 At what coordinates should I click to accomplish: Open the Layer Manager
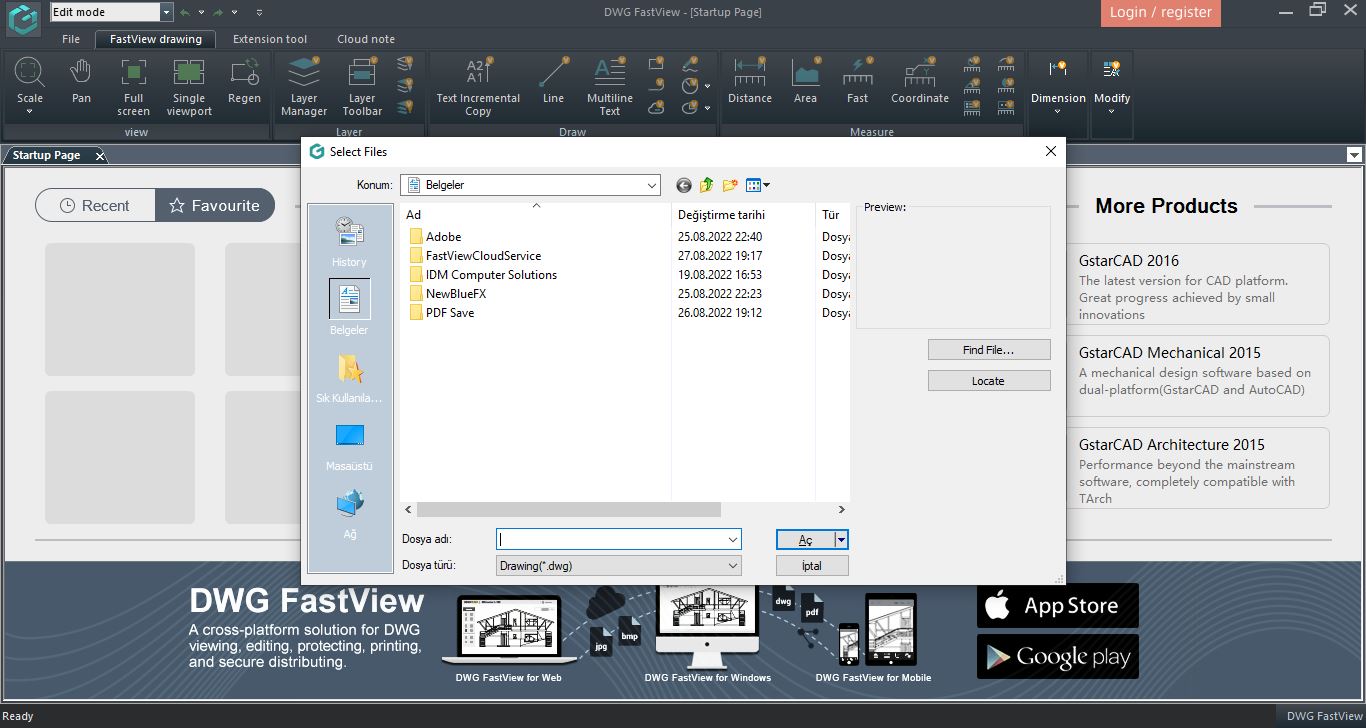[303, 87]
